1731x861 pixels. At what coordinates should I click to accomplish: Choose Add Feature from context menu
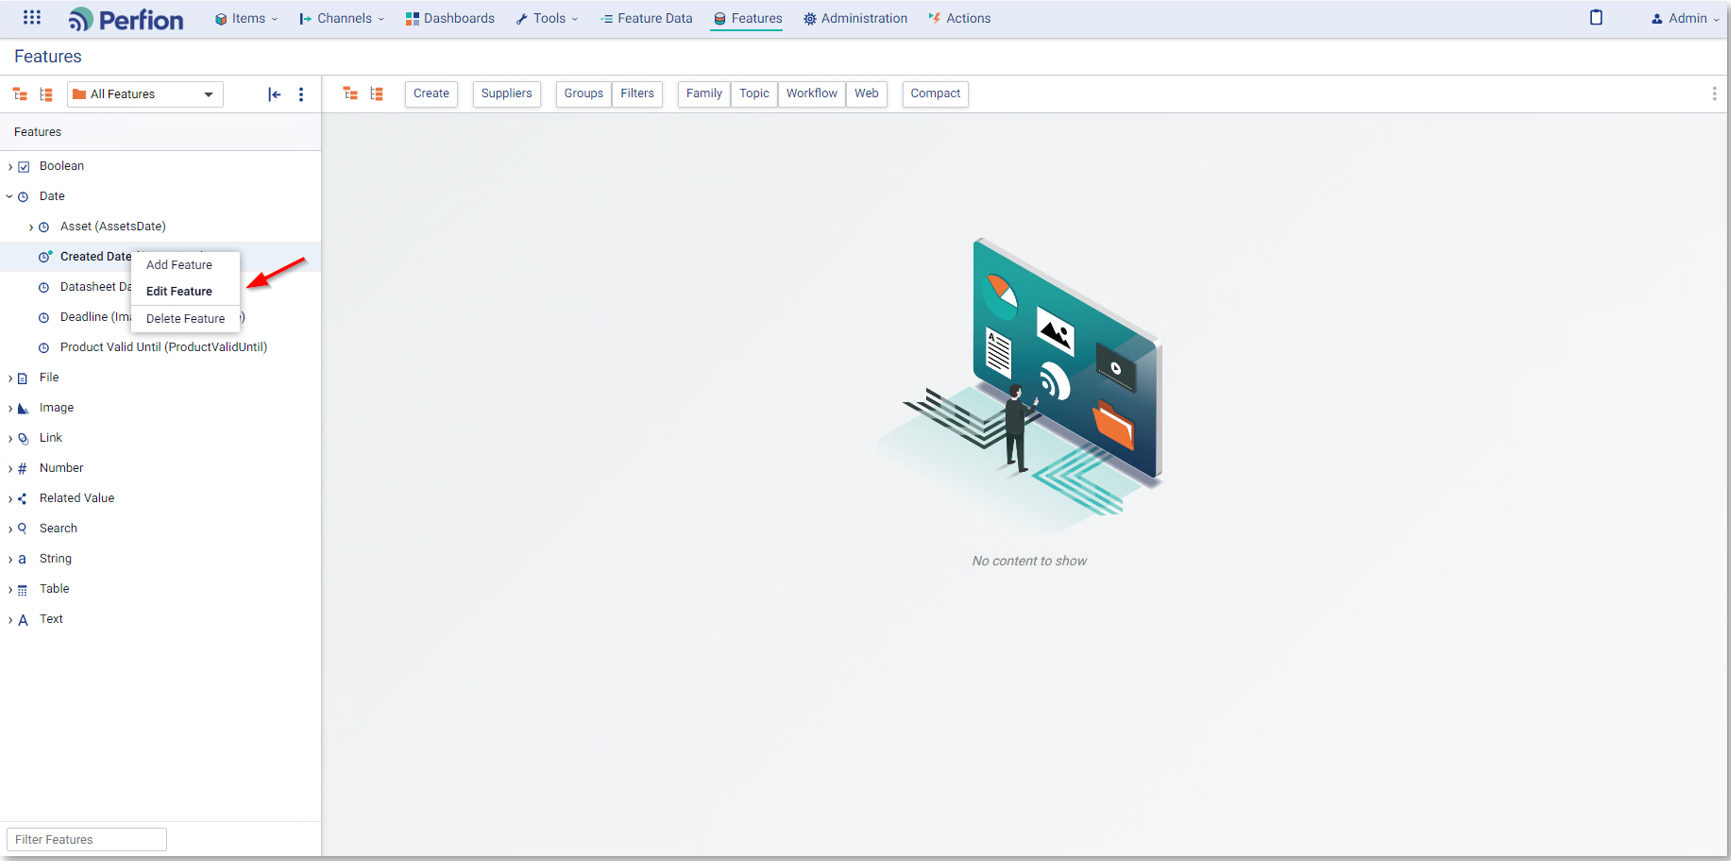coord(179,265)
